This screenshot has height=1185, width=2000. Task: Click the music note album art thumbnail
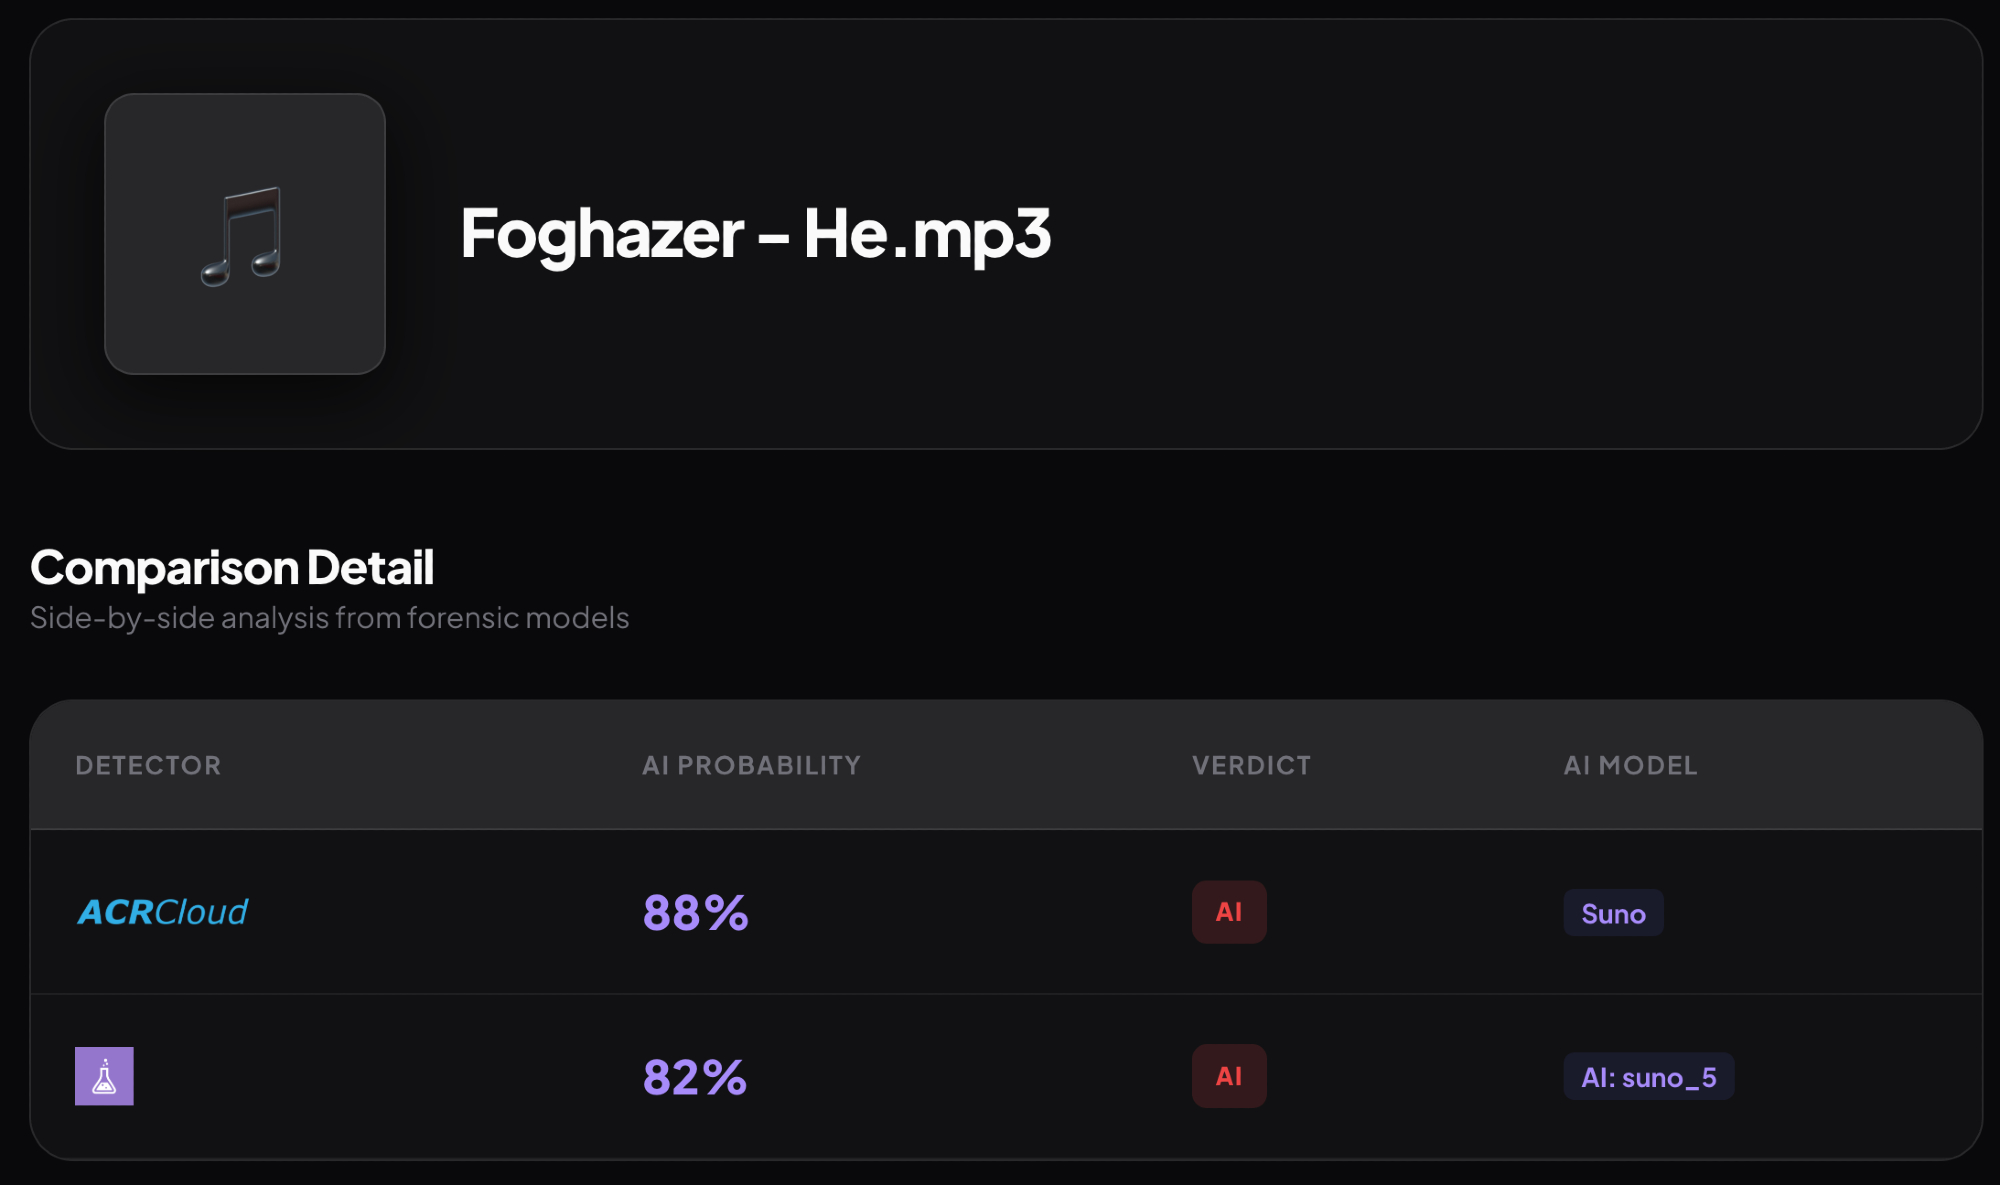(245, 234)
